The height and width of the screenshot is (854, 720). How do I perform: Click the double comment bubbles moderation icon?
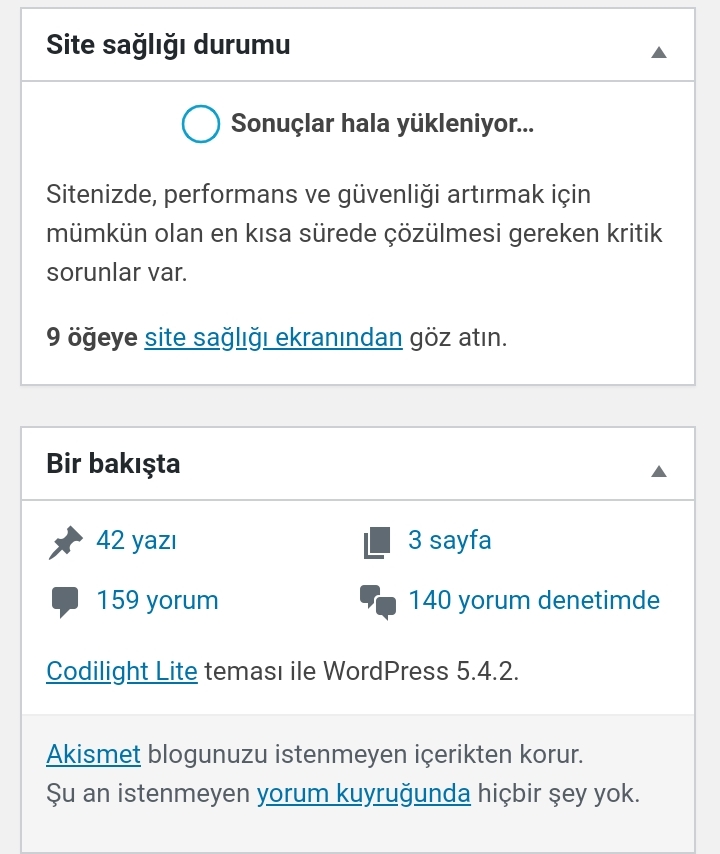click(377, 602)
